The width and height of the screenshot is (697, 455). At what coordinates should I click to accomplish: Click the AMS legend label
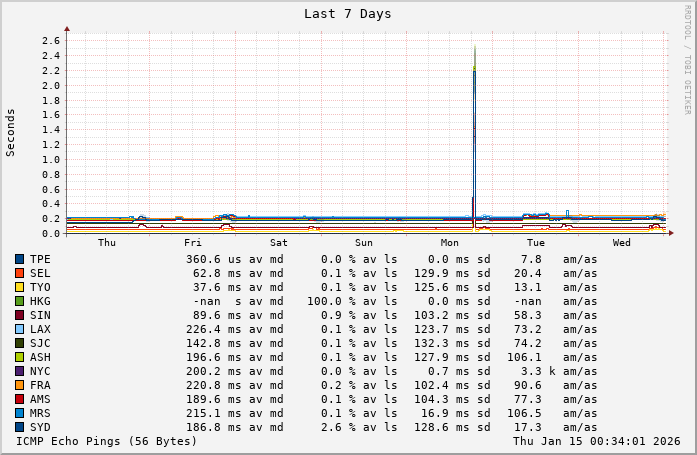[x=41, y=399]
